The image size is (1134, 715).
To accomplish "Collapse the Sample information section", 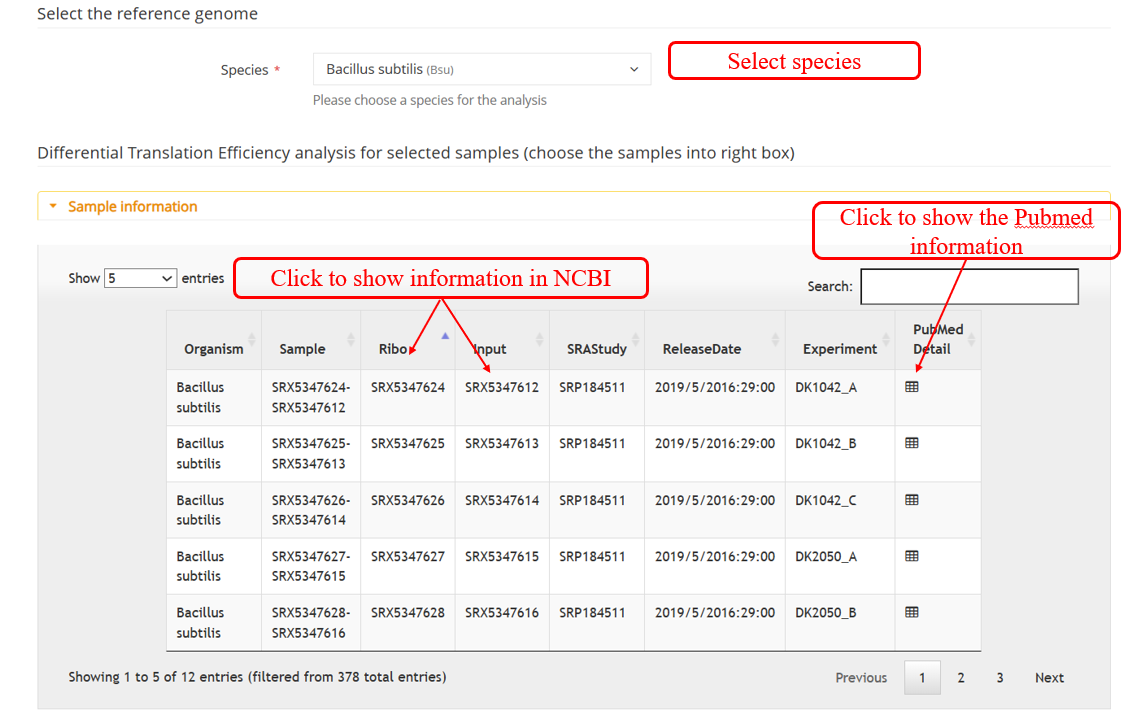I will [x=133, y=206].
